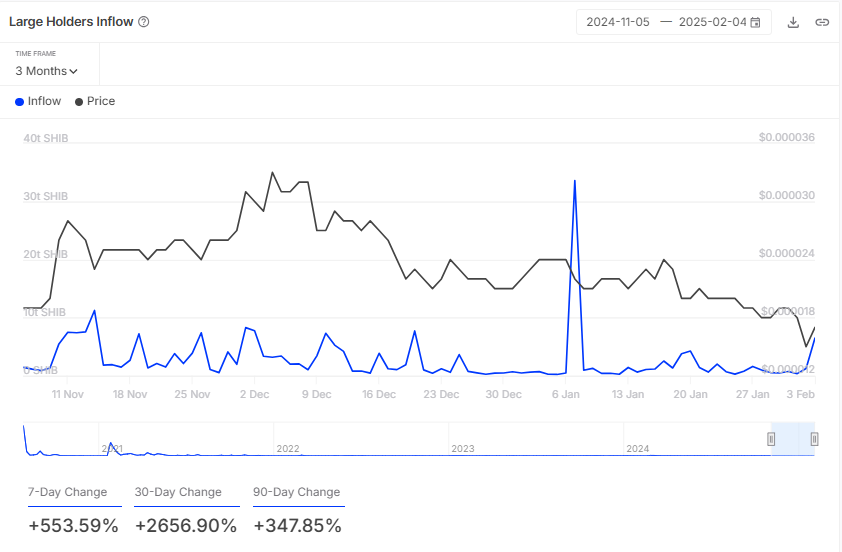Toggle the Price series label

click(101, 101)
